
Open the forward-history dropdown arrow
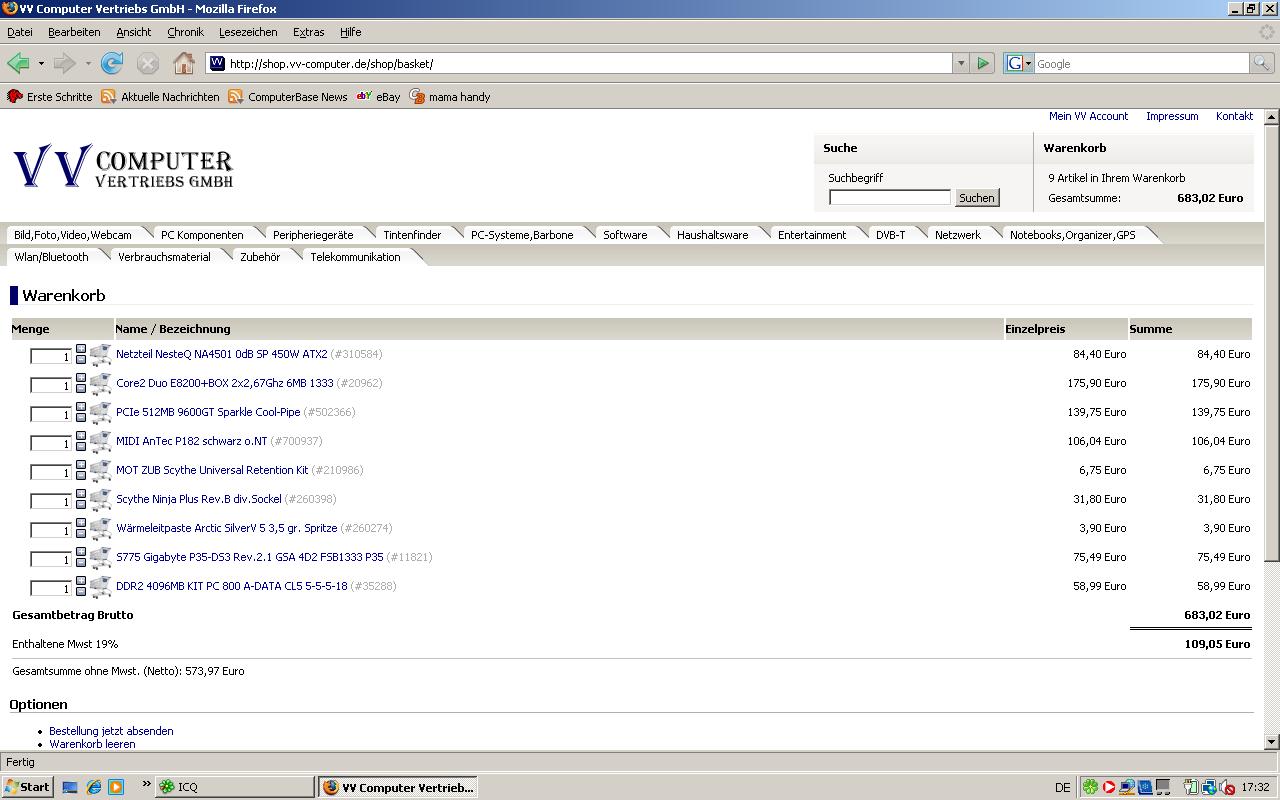(88, 64)
